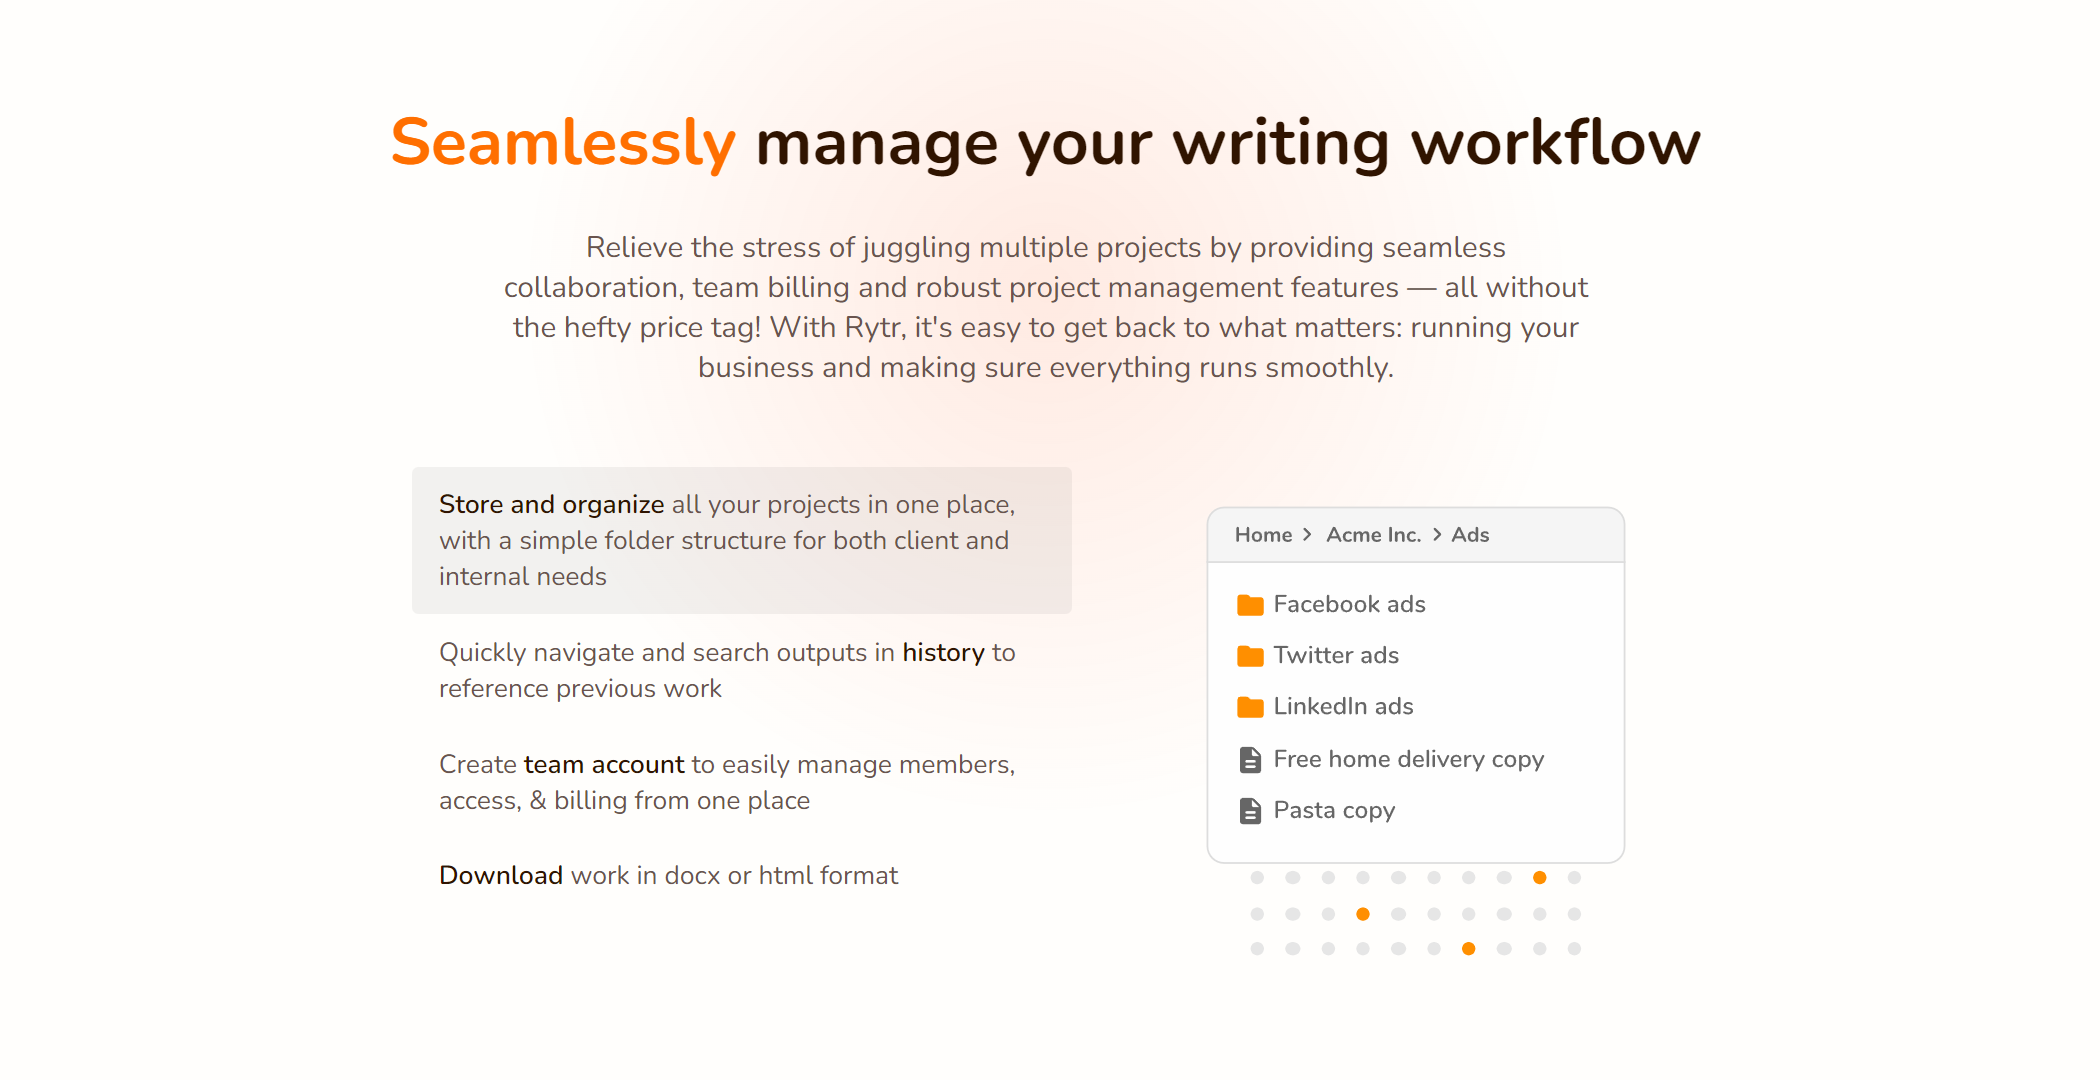Screen dimensions: 2100x1080
Task: Click the Pasta copy document icon
Action: [x=1249, y=809]
